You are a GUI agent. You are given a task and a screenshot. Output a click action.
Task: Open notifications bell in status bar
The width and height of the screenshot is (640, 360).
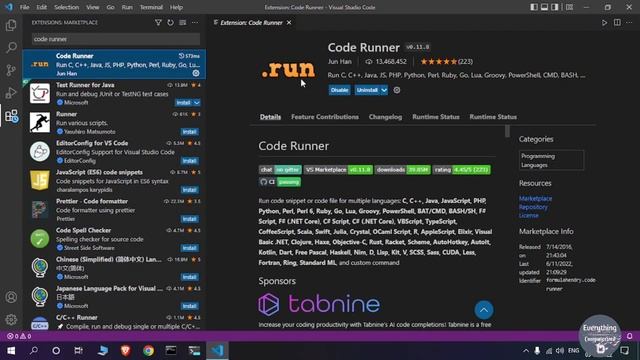629,336
